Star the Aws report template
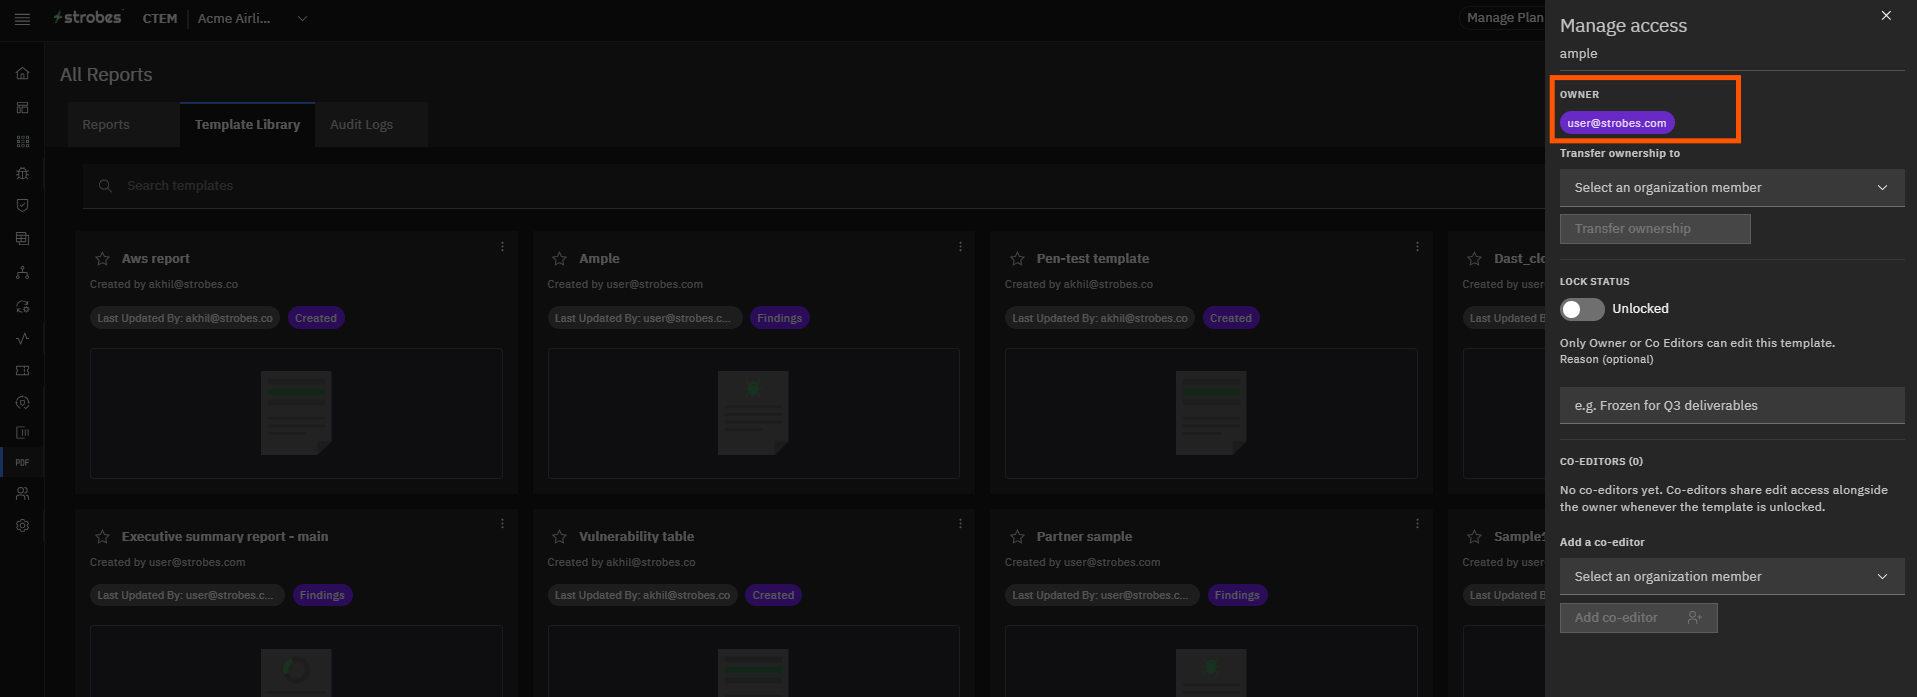This screenshot has width=1917, height=697. (x=102, y=258)
